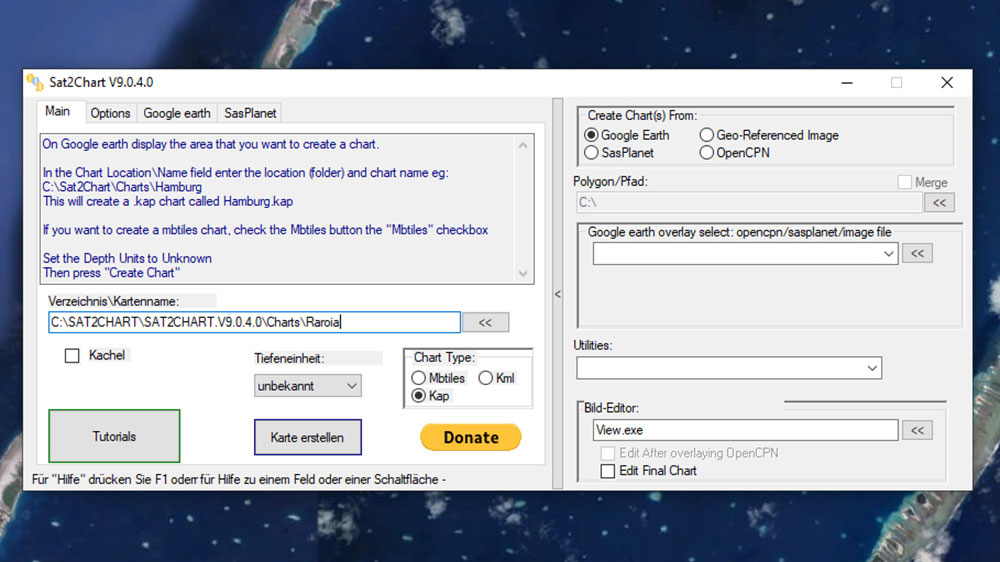Select the Mbtiles chart type

click(419, 378)
